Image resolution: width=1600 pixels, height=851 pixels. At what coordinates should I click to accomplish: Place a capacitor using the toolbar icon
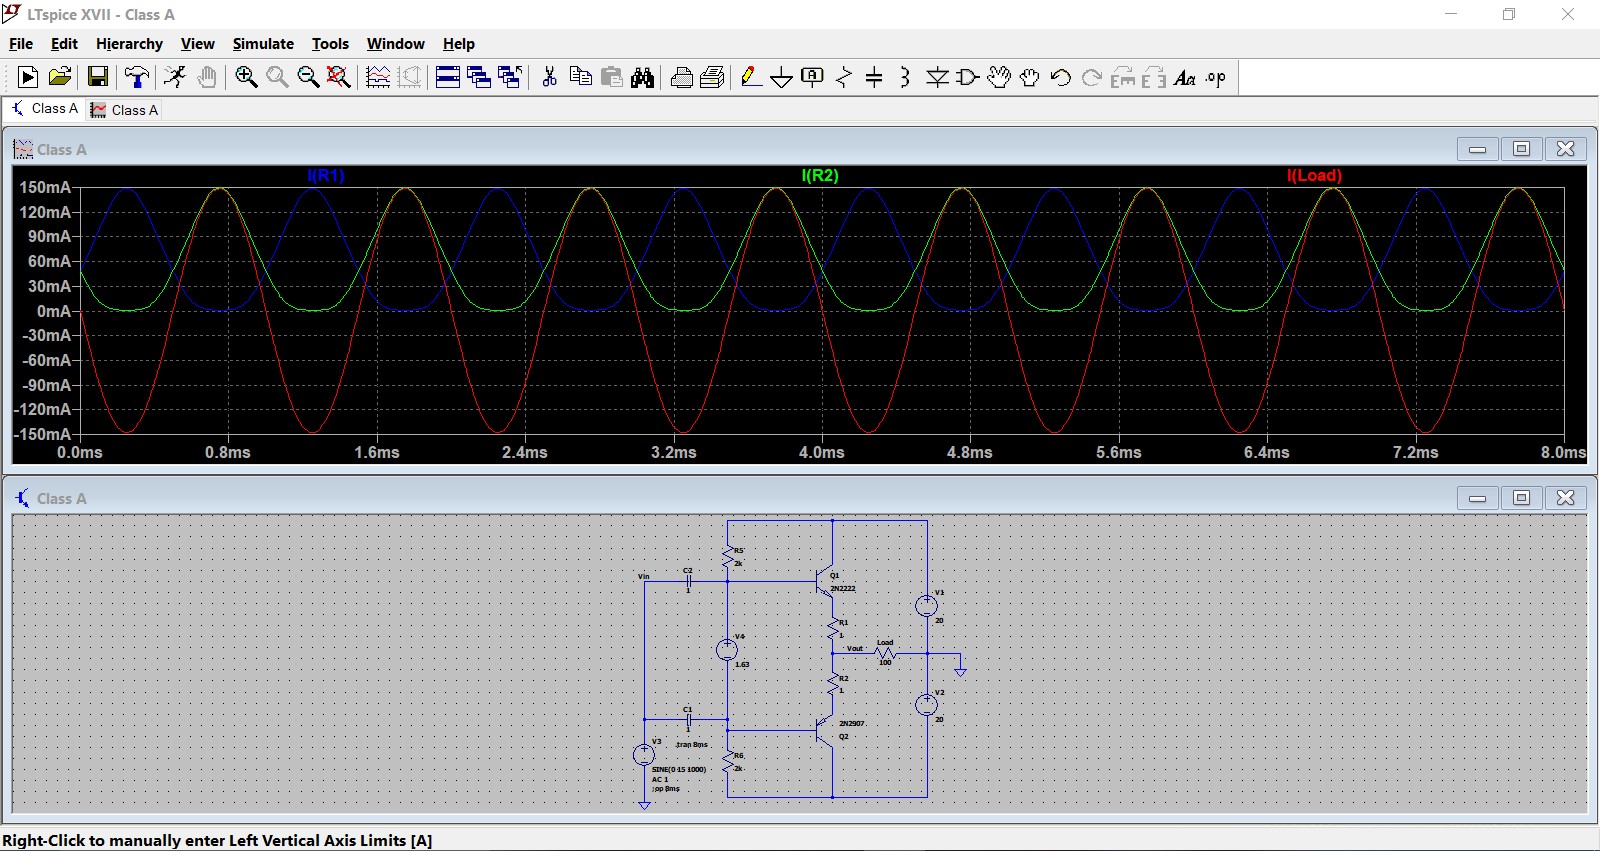click(x=874, y=77)
